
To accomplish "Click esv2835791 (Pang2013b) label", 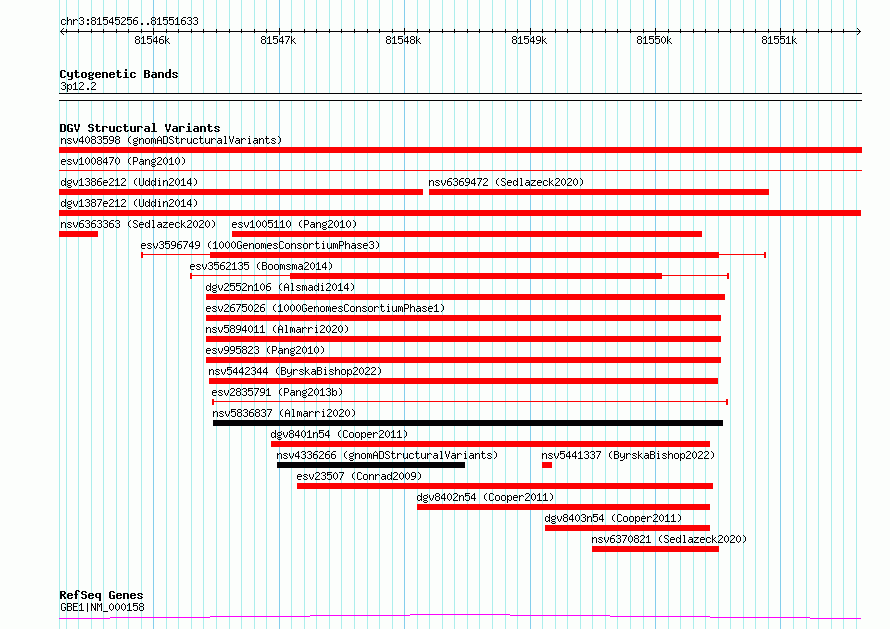I will point(277,392).
